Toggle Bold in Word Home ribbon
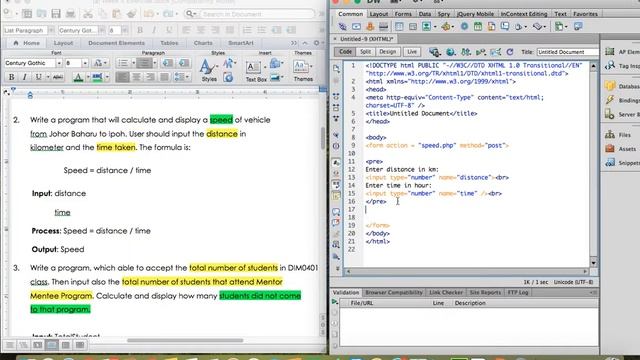640x360 pixels. tap(11, 77)
